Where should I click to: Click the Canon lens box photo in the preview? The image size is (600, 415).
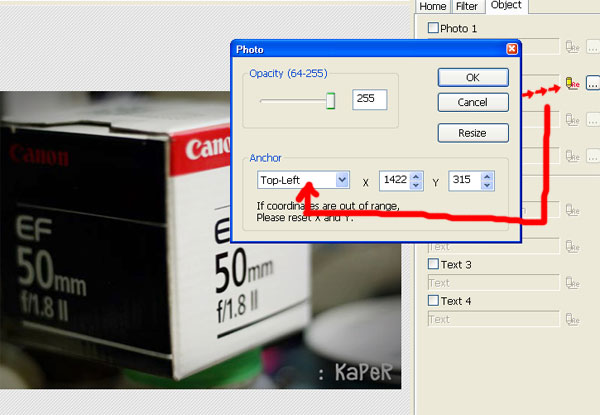tap(201, 240)
